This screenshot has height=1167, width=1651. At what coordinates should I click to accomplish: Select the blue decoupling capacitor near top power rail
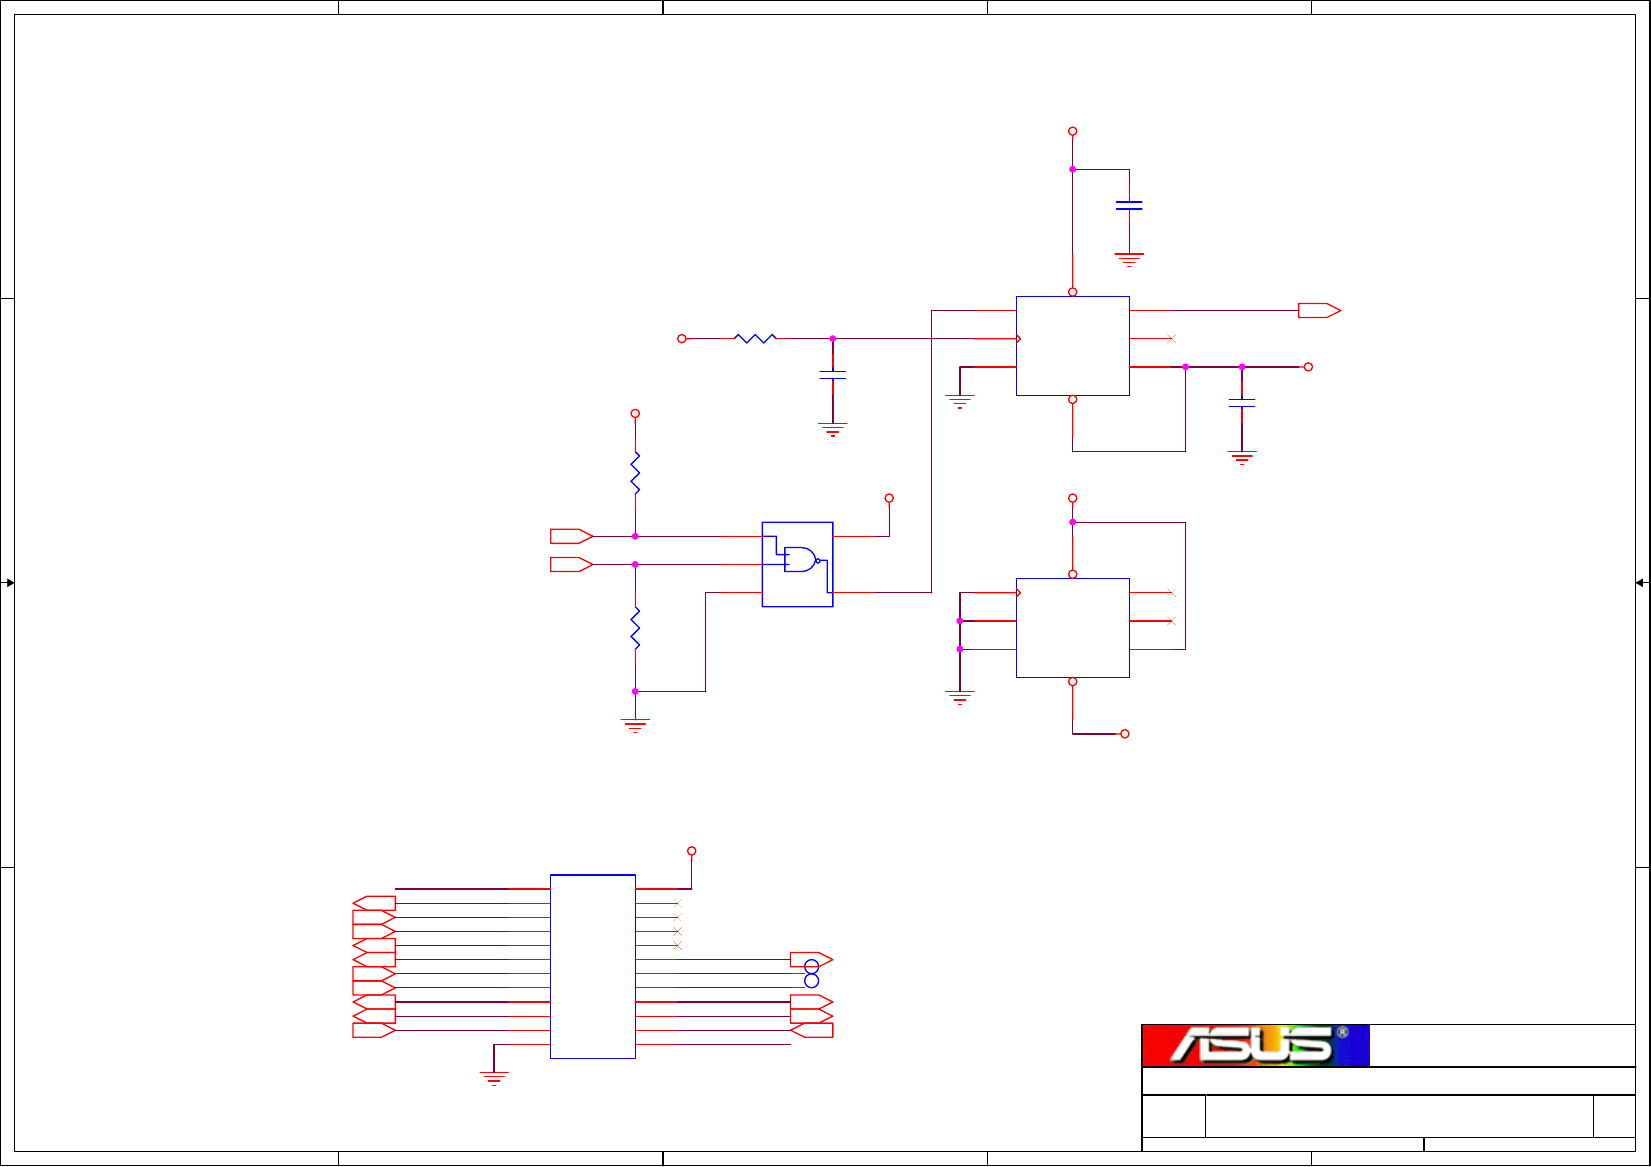[x=1129, y=205]
